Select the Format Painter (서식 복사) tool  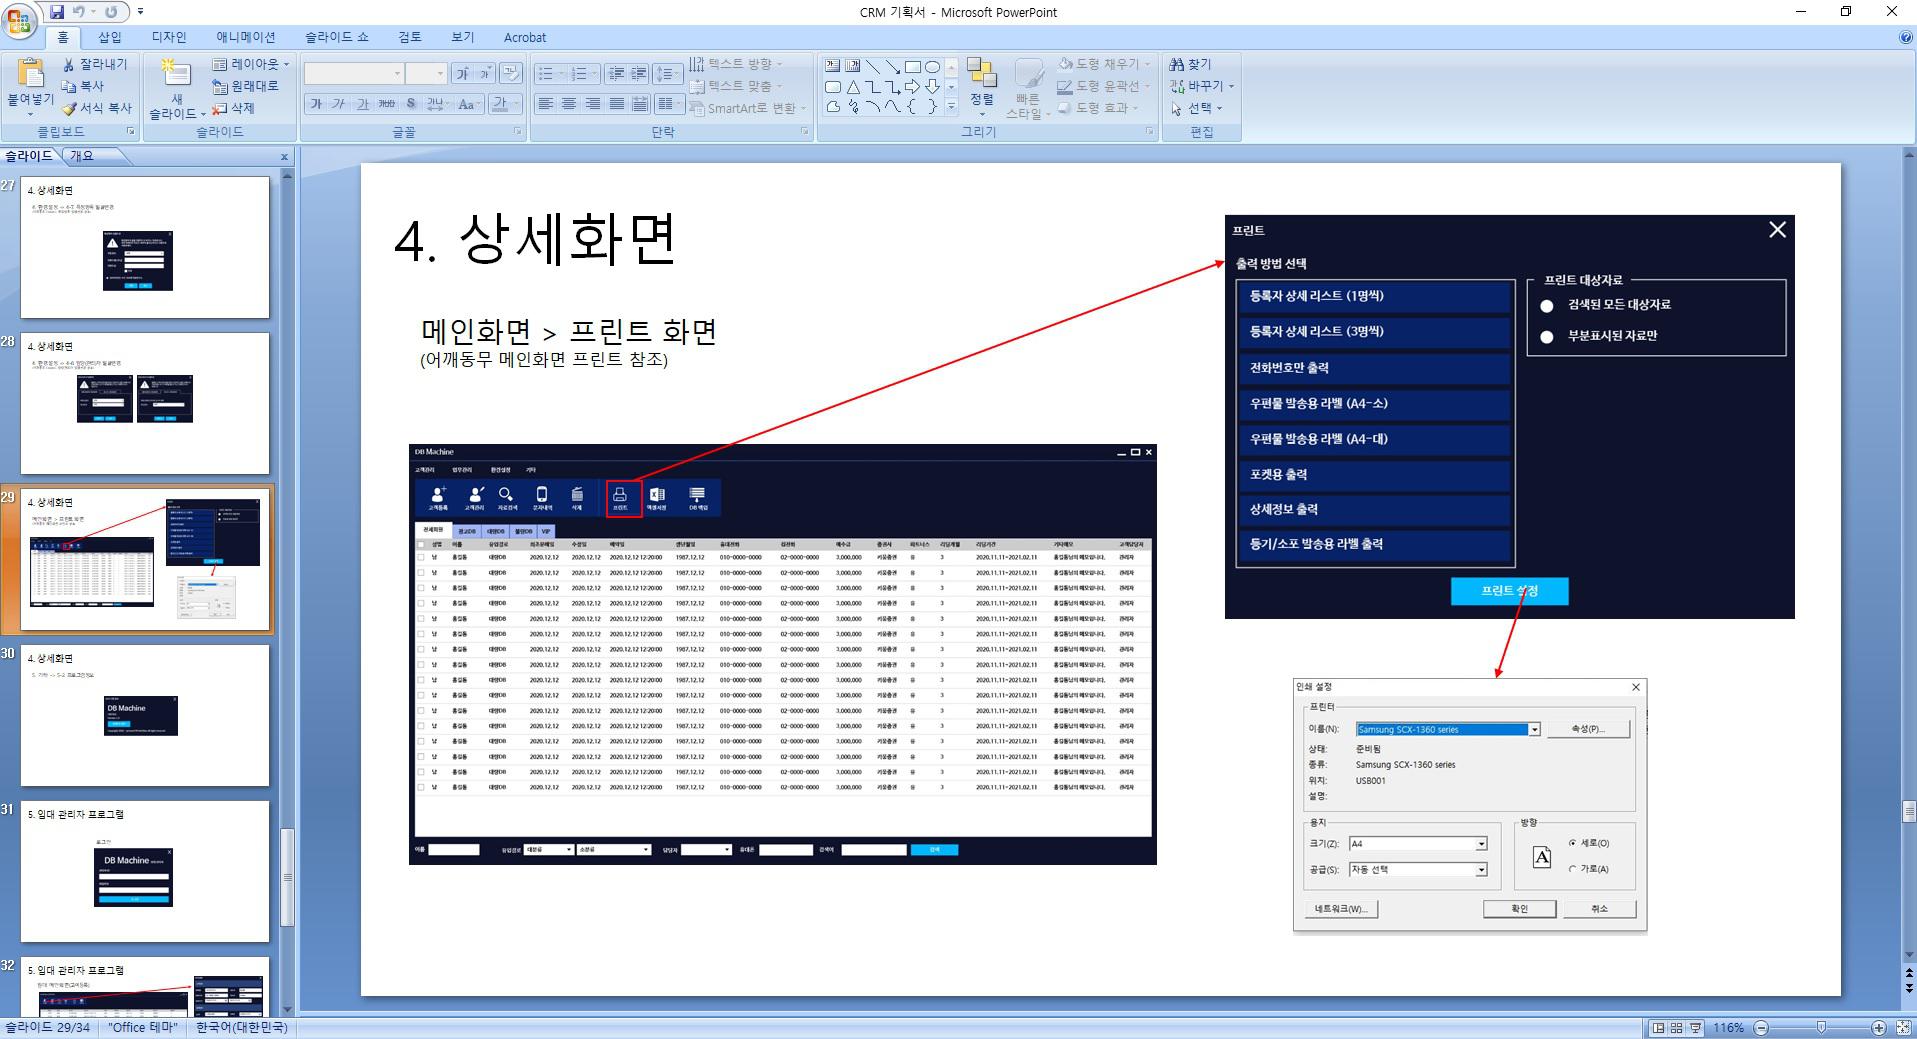tap(69, 108)
